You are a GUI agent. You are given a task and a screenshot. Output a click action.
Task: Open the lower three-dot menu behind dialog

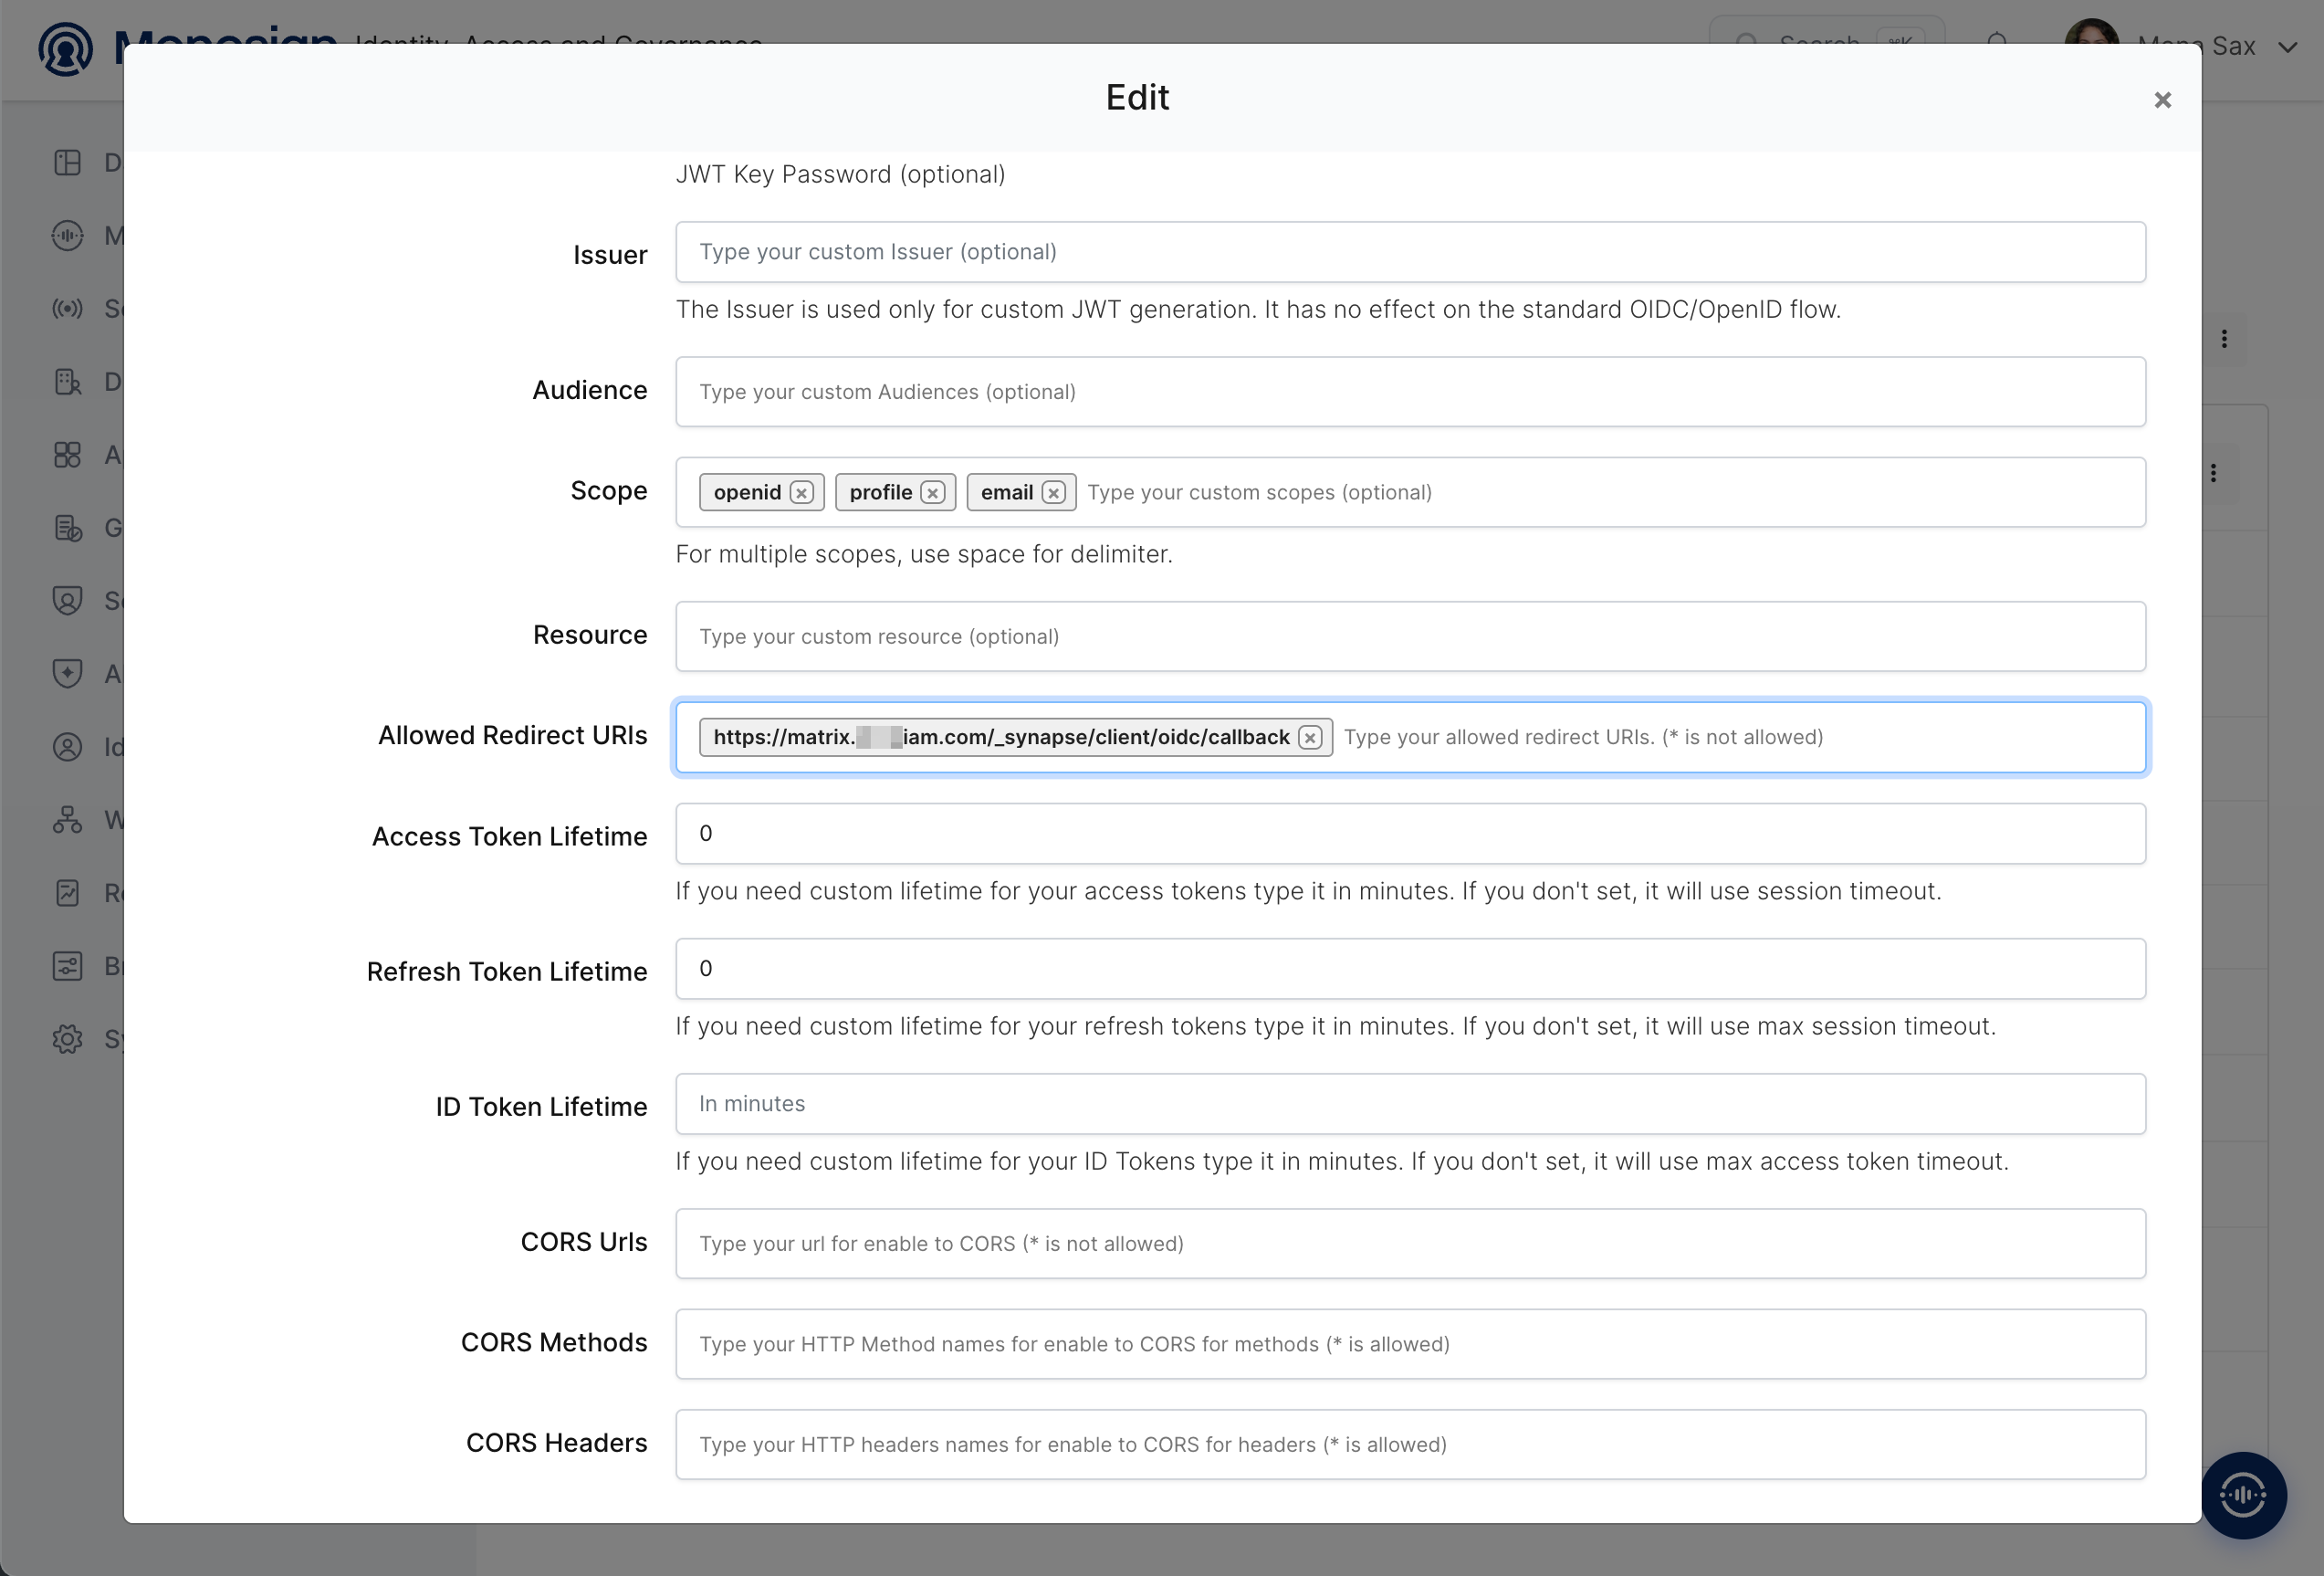[2213, 473]
